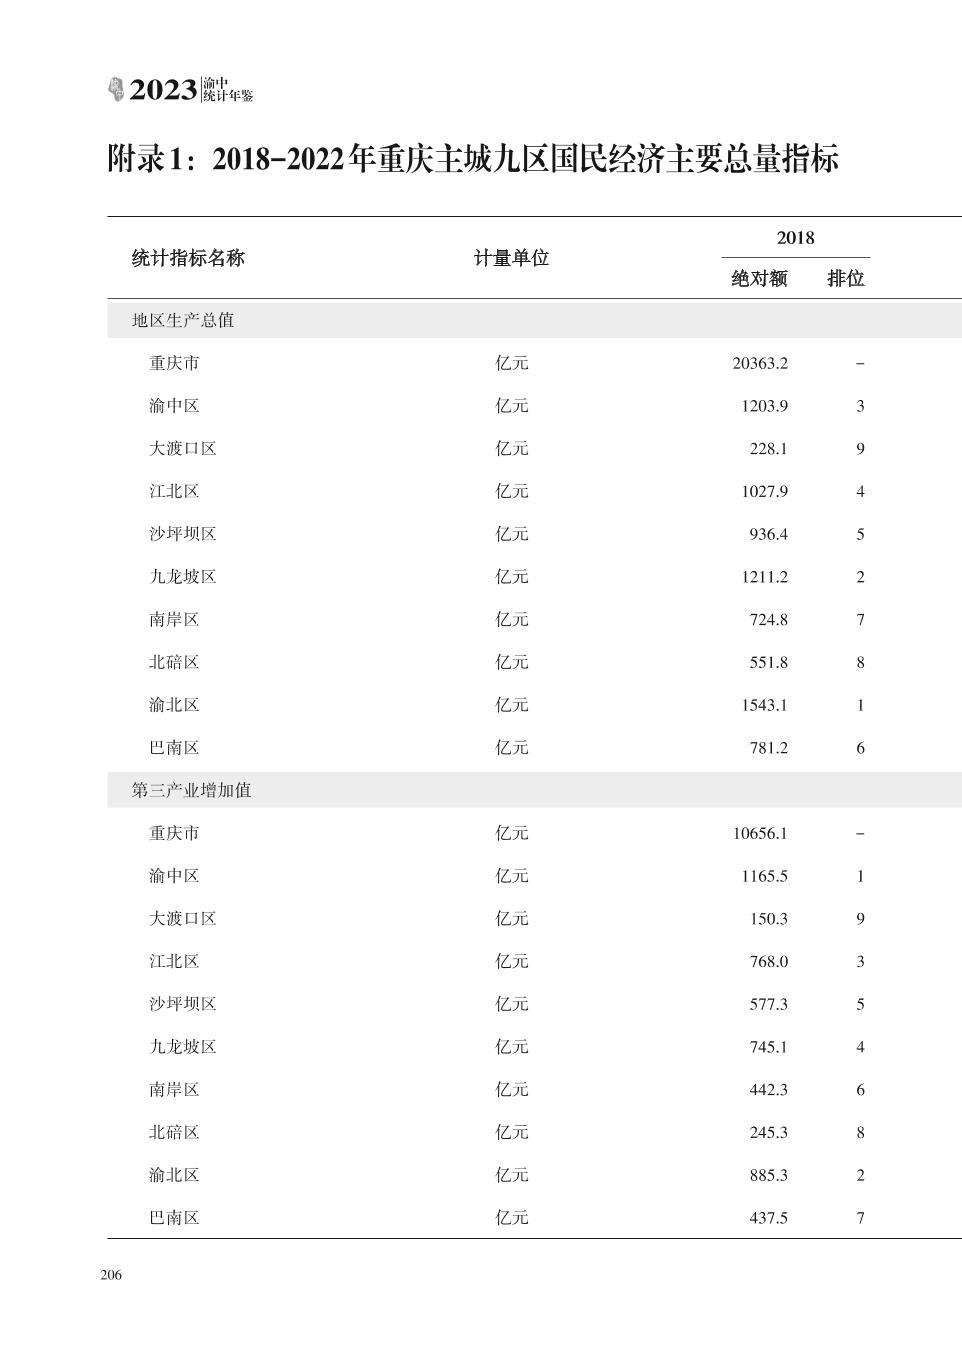Click "北碚区" in the 第三产业增加值 section
The width and height of the screenshot is (962, 1361).
click(174, 1133)
